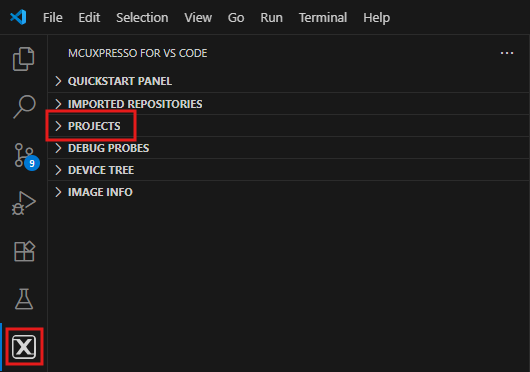Open the View menu

(x=198, y=18)
